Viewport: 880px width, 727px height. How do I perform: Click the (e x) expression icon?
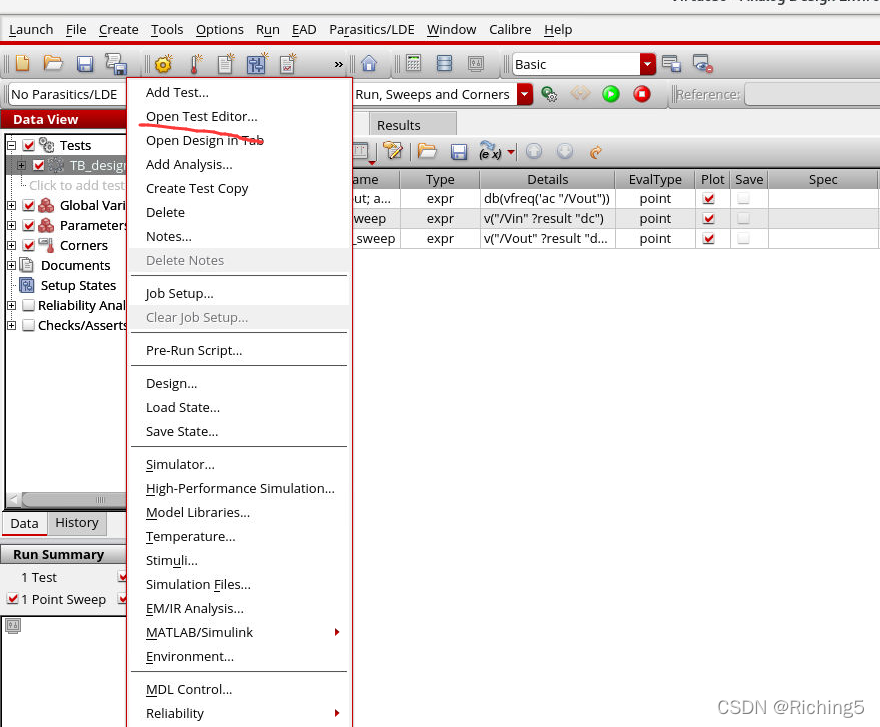(x=490, y=151)
